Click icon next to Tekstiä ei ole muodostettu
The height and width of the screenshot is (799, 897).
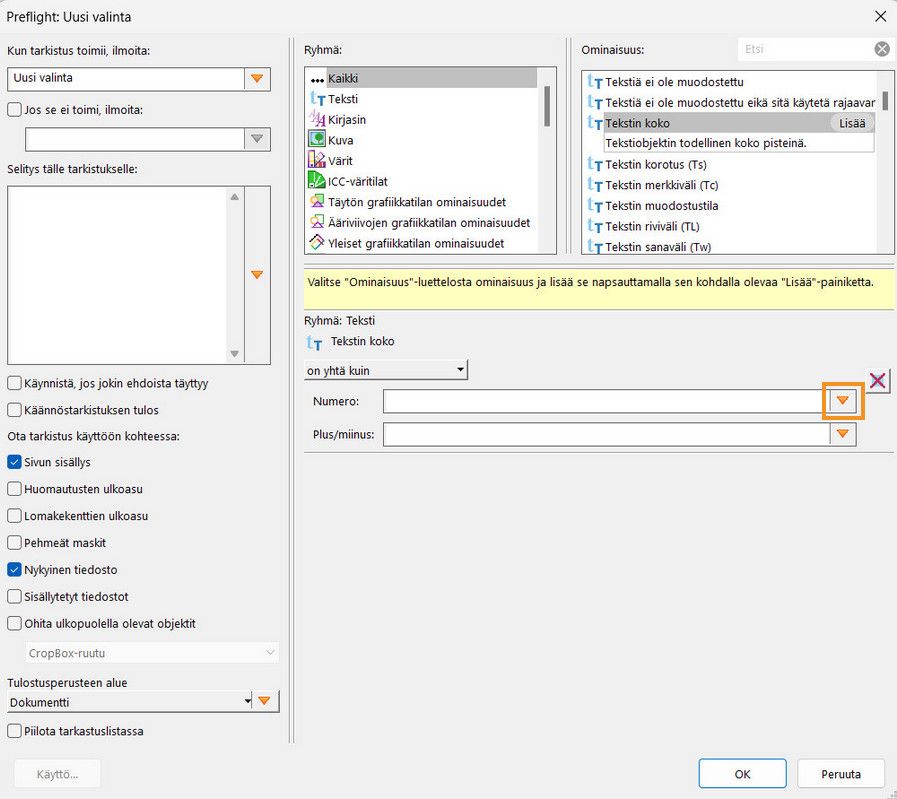(x=595, y=82)
